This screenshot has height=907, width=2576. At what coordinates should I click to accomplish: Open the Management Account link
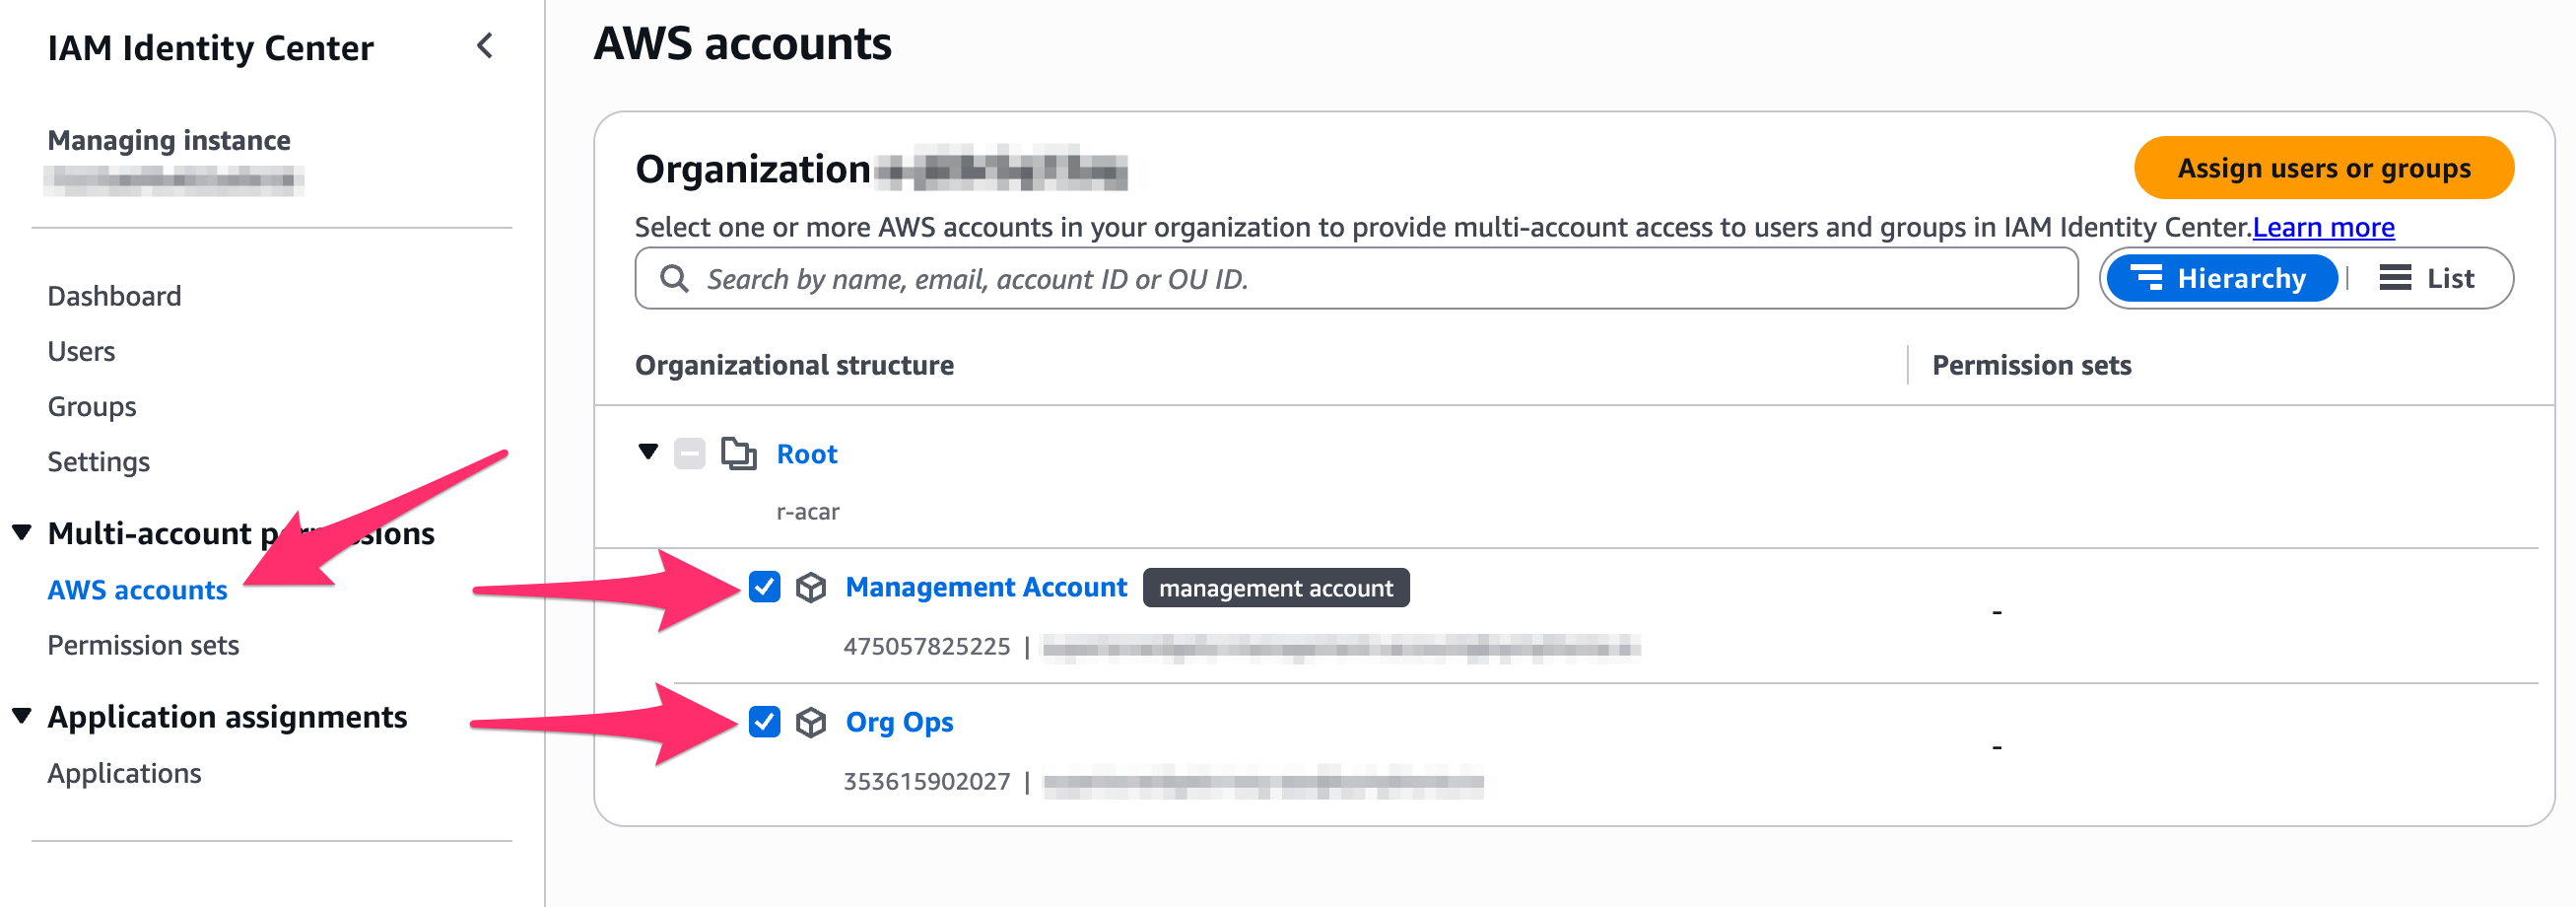pos(986,587)
